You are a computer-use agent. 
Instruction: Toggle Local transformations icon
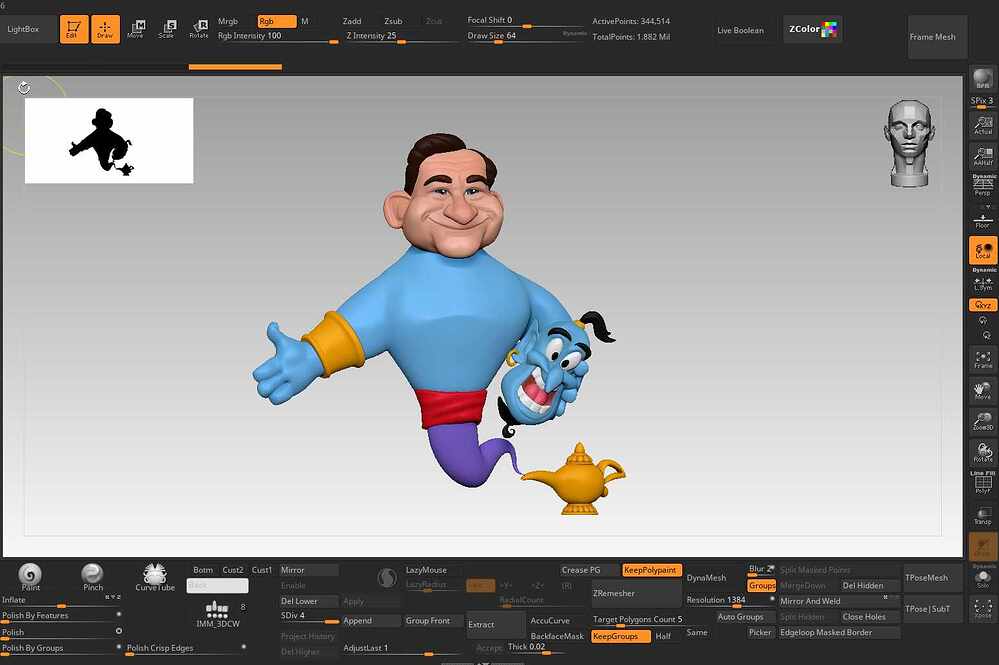(x=983, y=250)
